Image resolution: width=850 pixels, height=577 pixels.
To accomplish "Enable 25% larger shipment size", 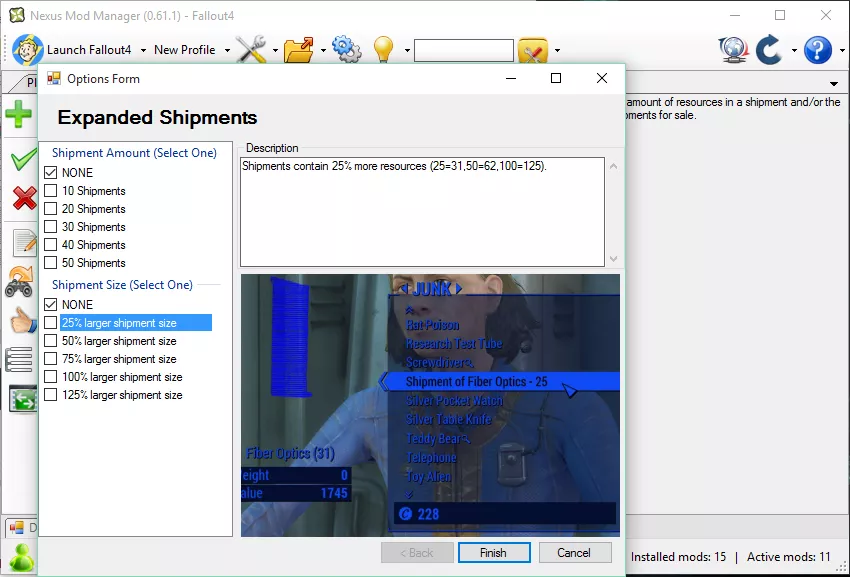I will pos(50,323).
